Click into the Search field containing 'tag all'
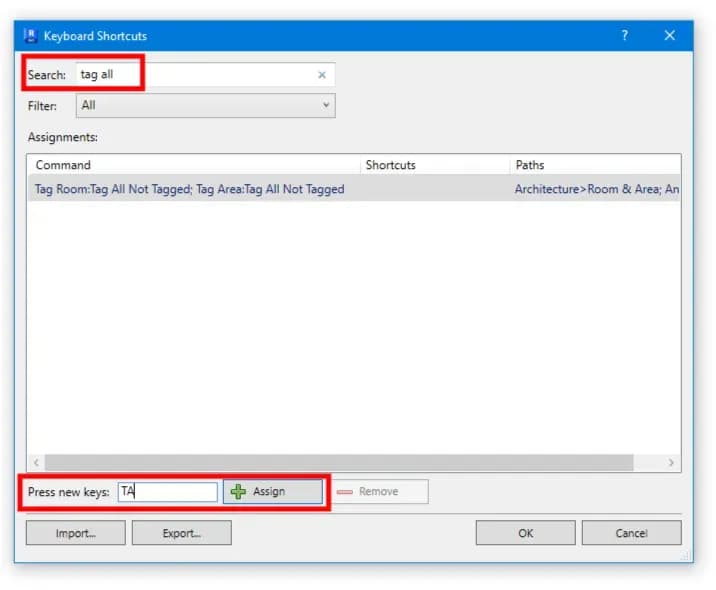The width and height of the screenshot is (716, 590). click(205, 74)
